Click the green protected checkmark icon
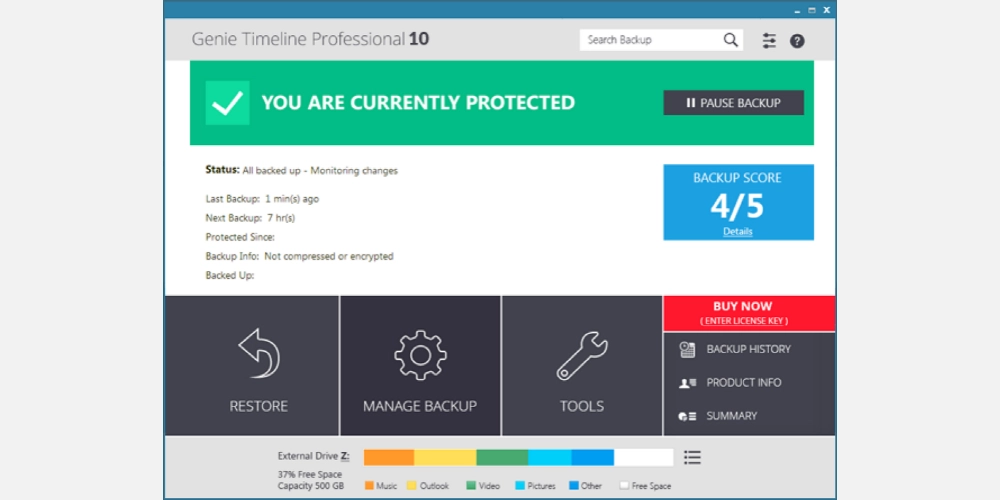 point(227,103)
